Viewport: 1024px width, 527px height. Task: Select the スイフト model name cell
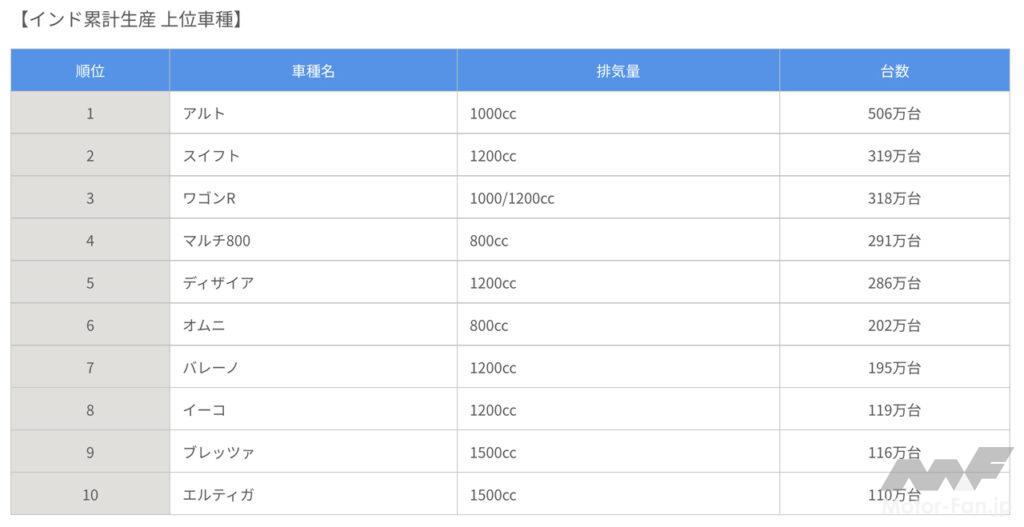(211, 156)
